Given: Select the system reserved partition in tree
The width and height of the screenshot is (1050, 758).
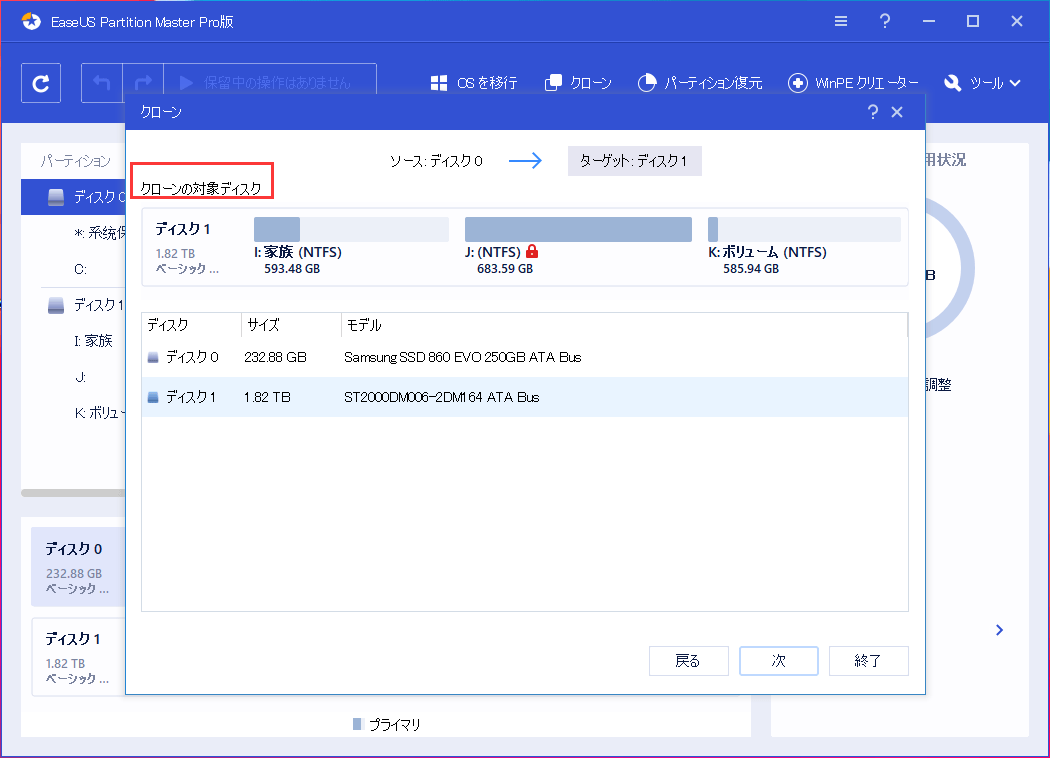Looking at the screenshot, I should [x=99, y=233].
